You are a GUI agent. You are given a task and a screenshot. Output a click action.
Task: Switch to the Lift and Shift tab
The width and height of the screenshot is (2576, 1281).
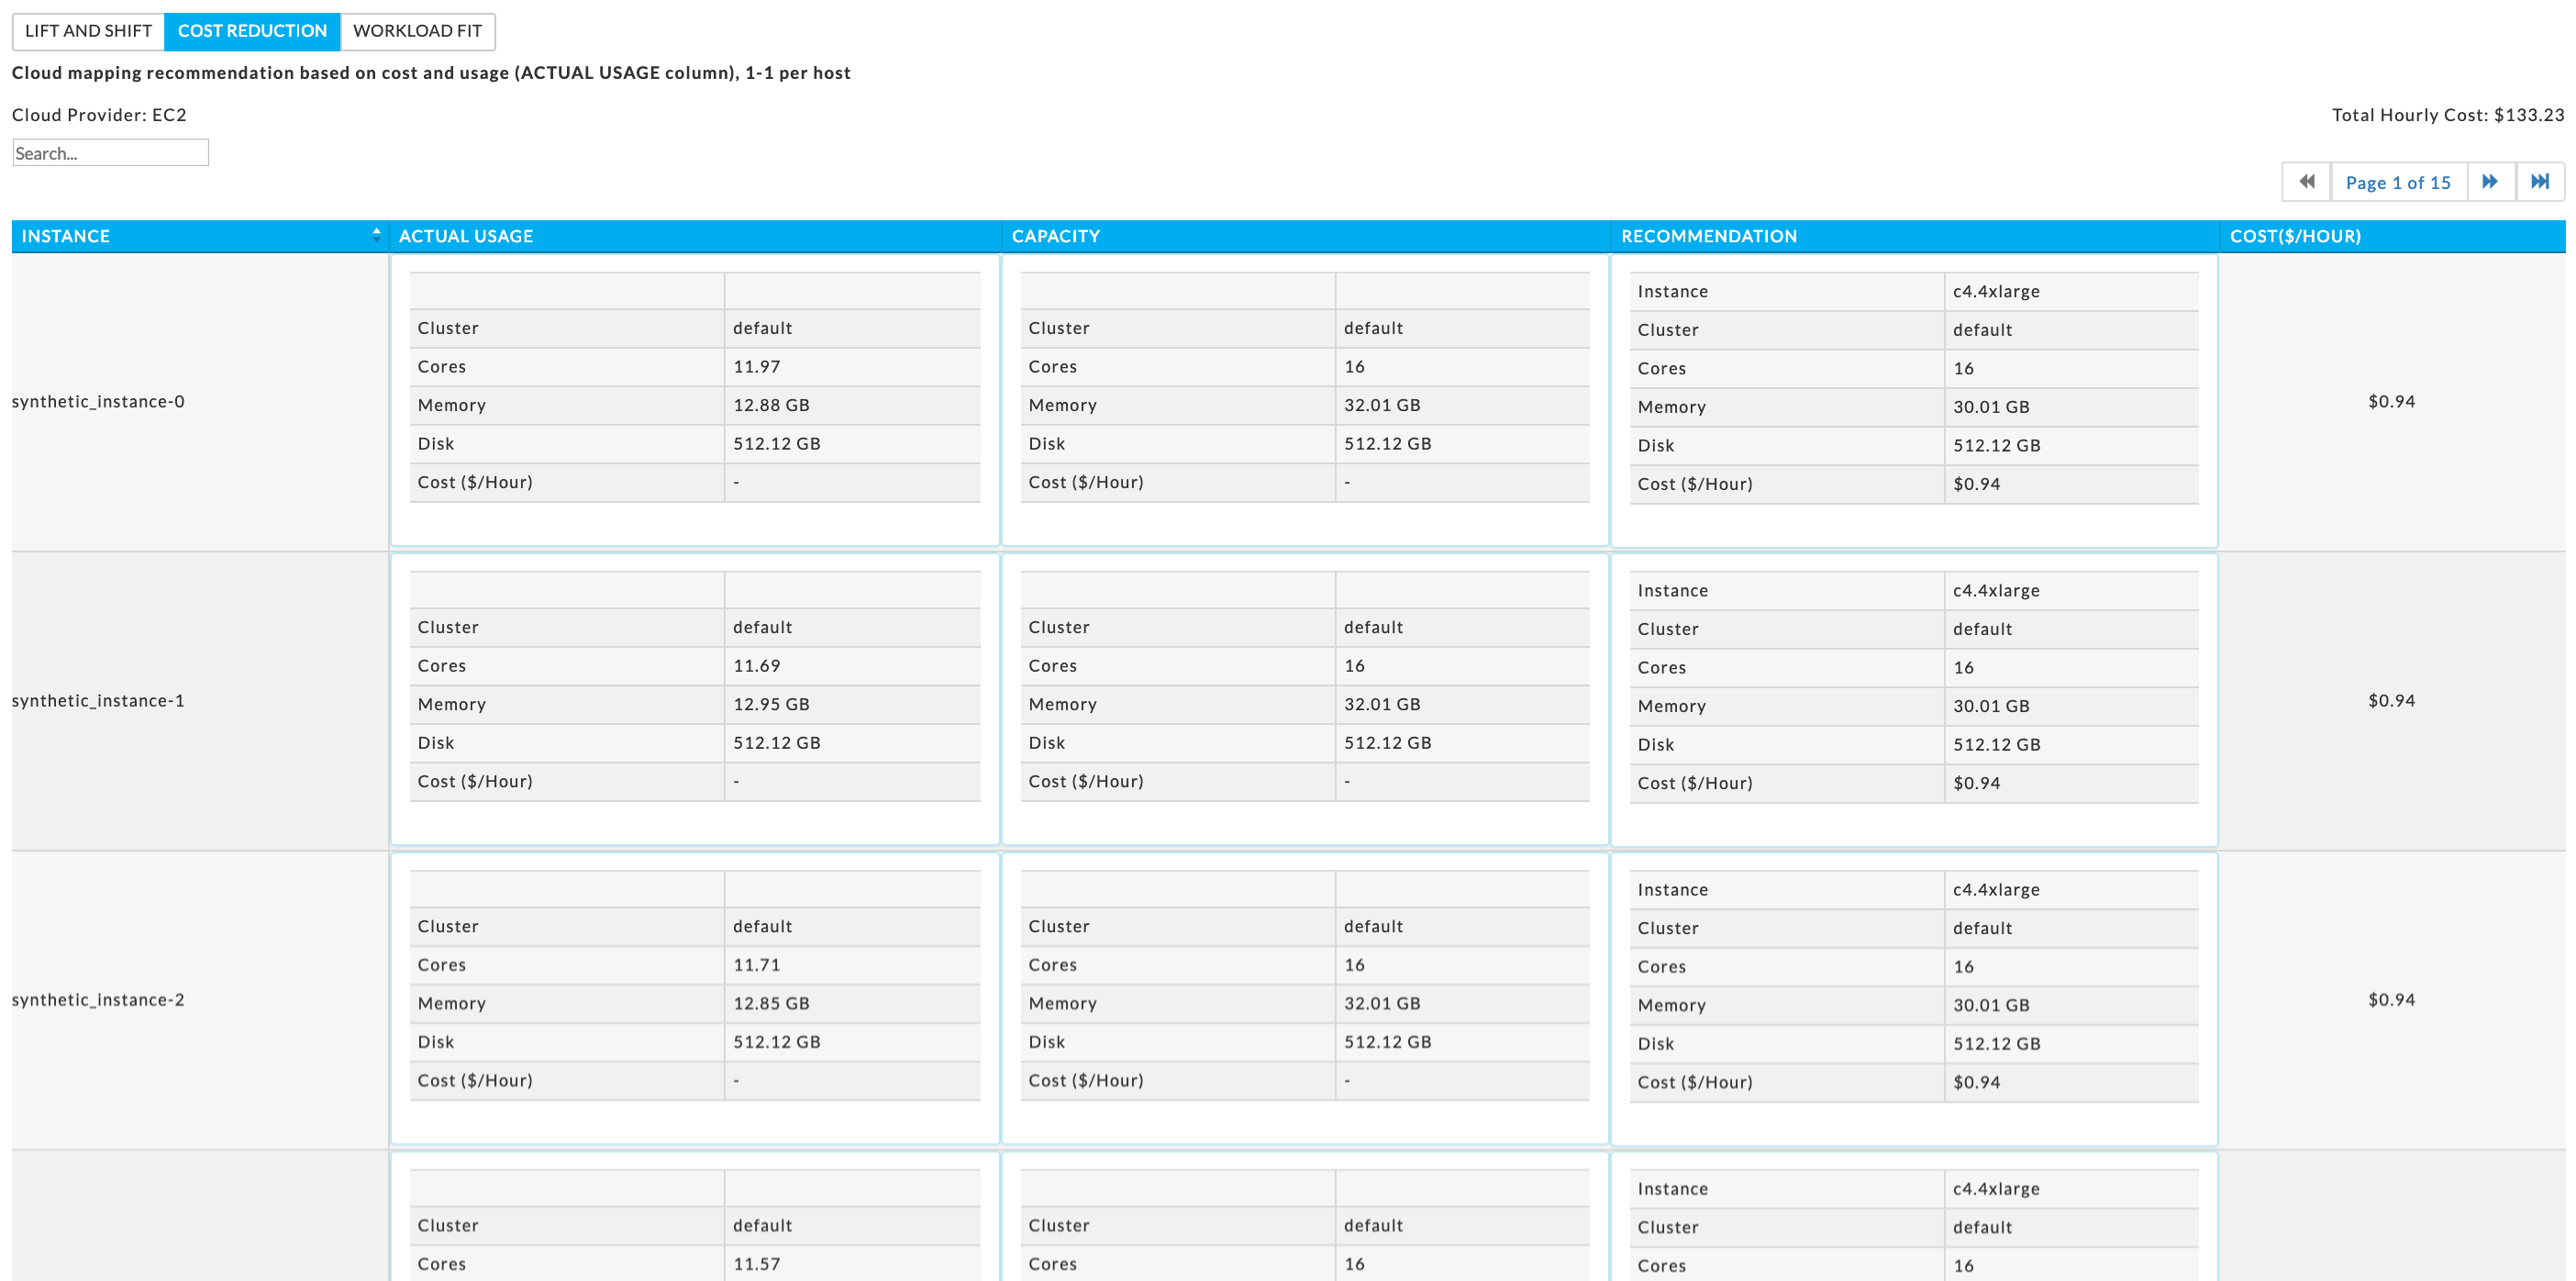pyautogui.click(x=88, y=31)
